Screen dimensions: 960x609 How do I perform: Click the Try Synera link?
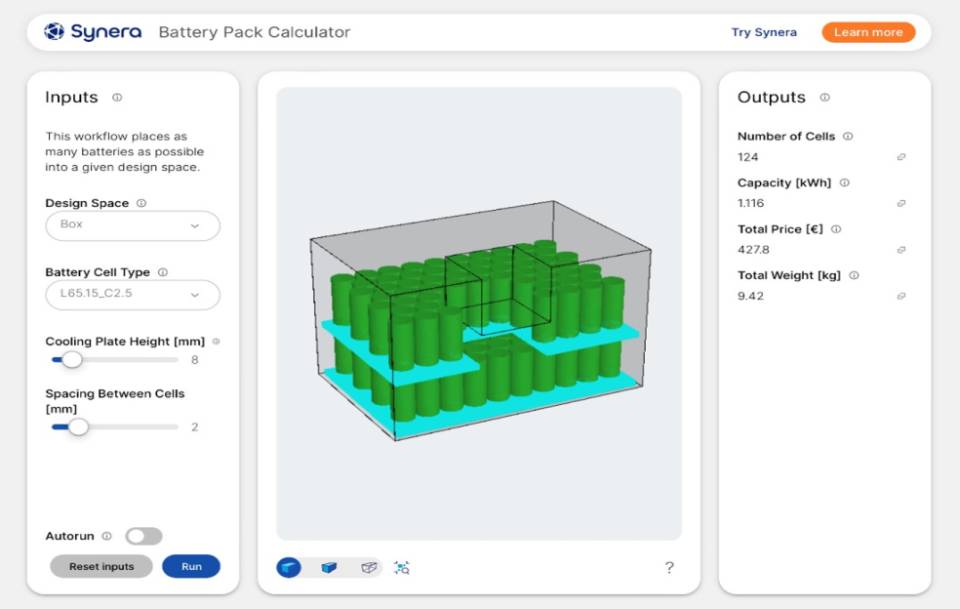tap(764, 32)
